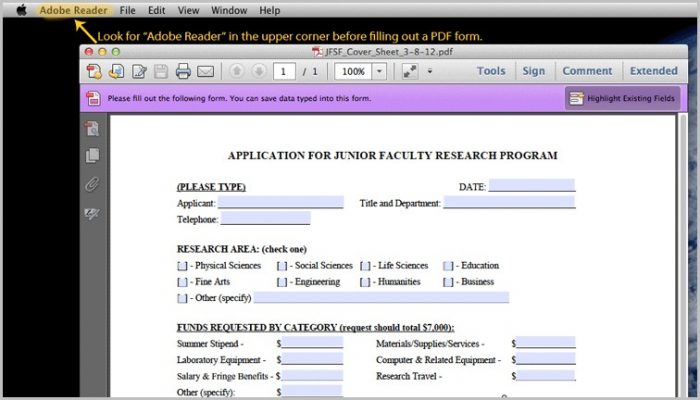Open the toolbar options small dropdown arrow
This screenshot has height=400, width=700.
429,71
